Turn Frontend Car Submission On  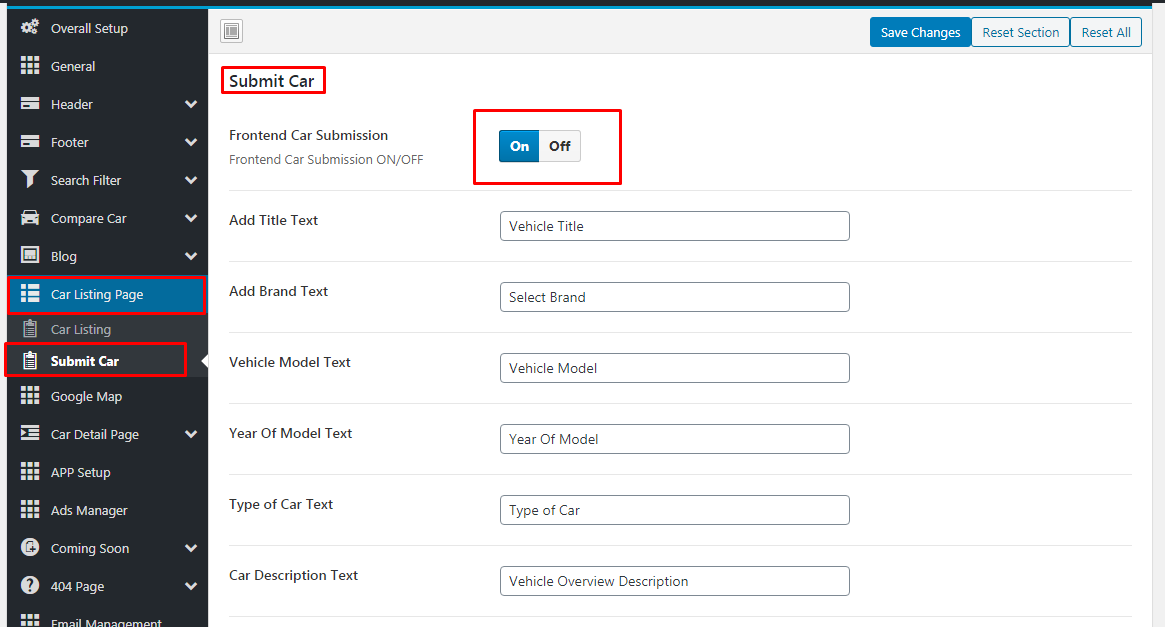click(519, 146)
